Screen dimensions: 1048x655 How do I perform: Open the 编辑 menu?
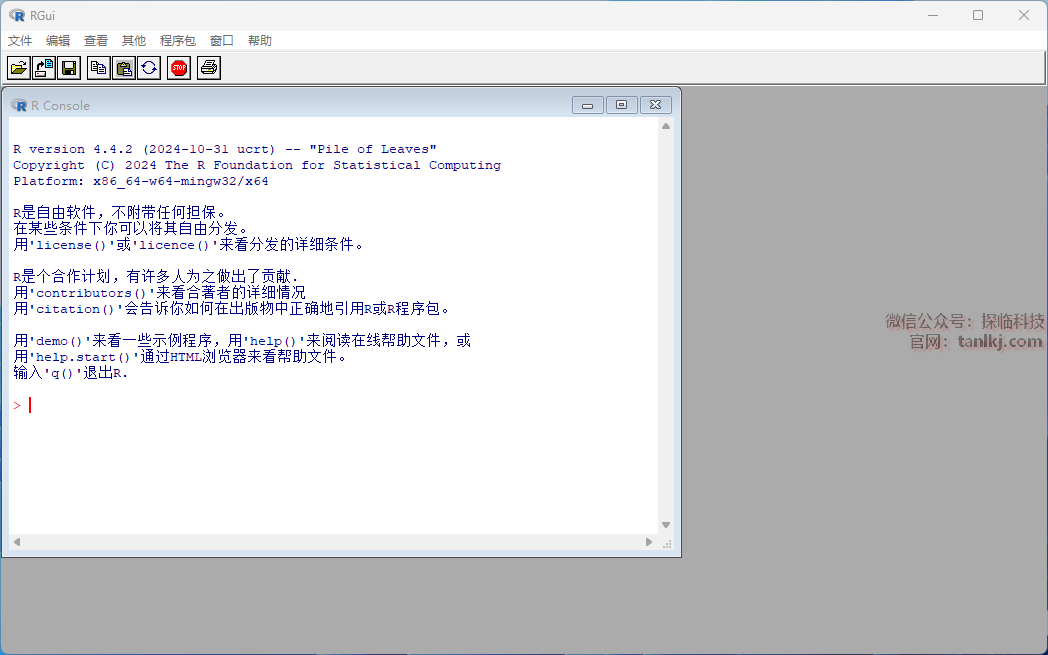coord(58,41)
